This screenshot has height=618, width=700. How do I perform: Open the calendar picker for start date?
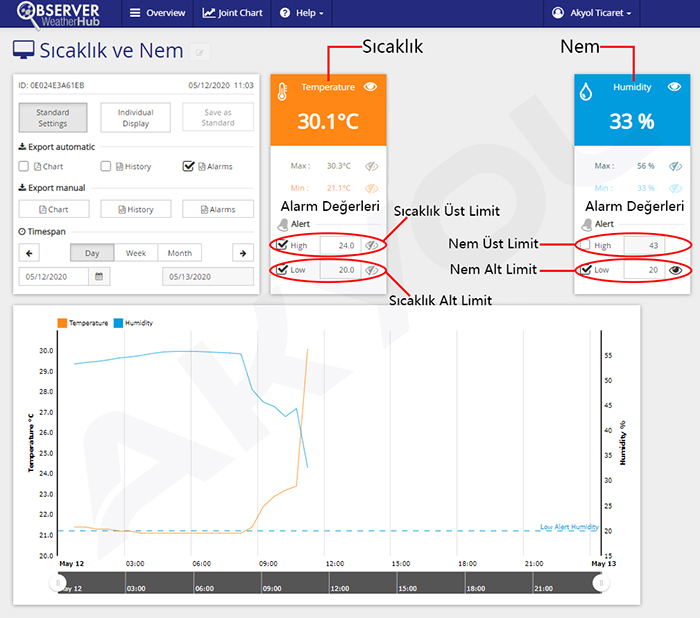pos(100,276)
